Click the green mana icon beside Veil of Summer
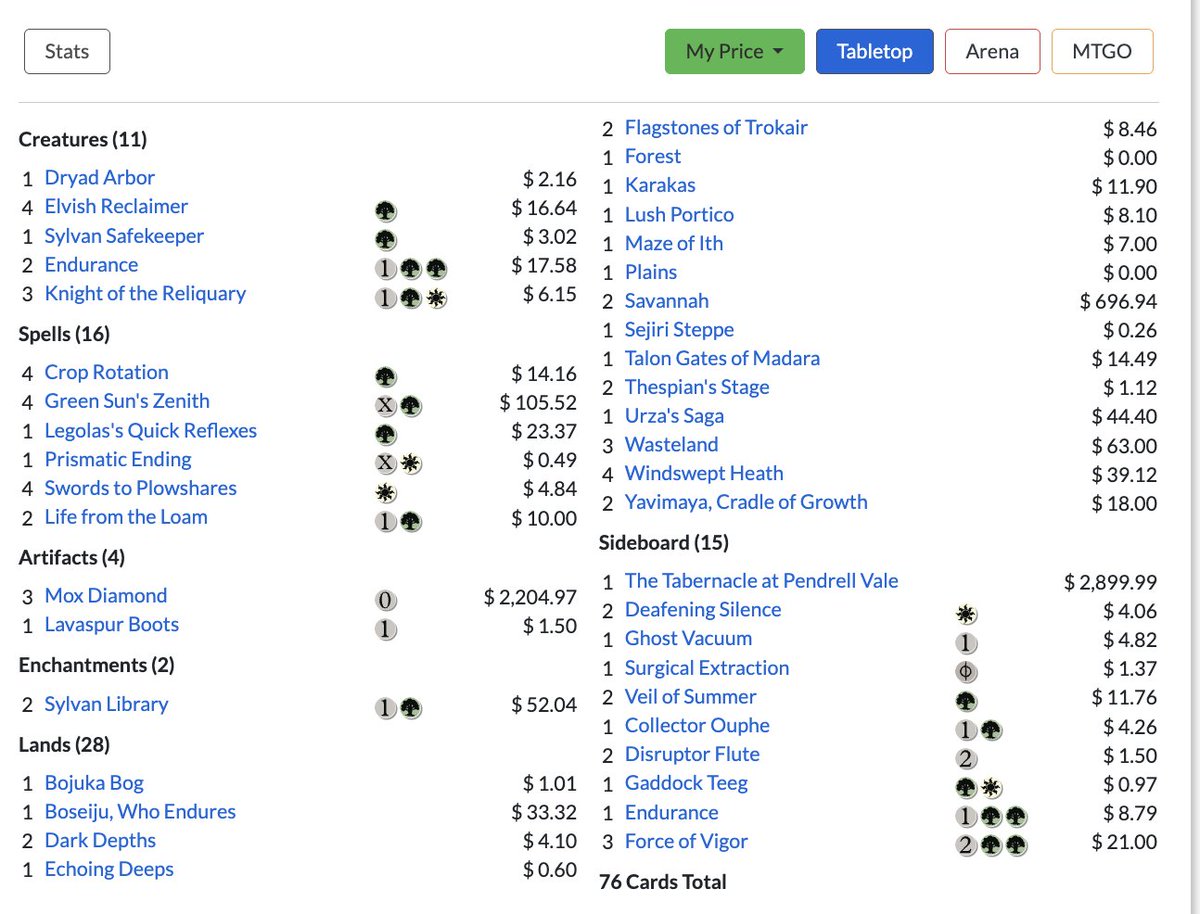The height and width of the screenshot is (914, 1200). tap(966, 701)
